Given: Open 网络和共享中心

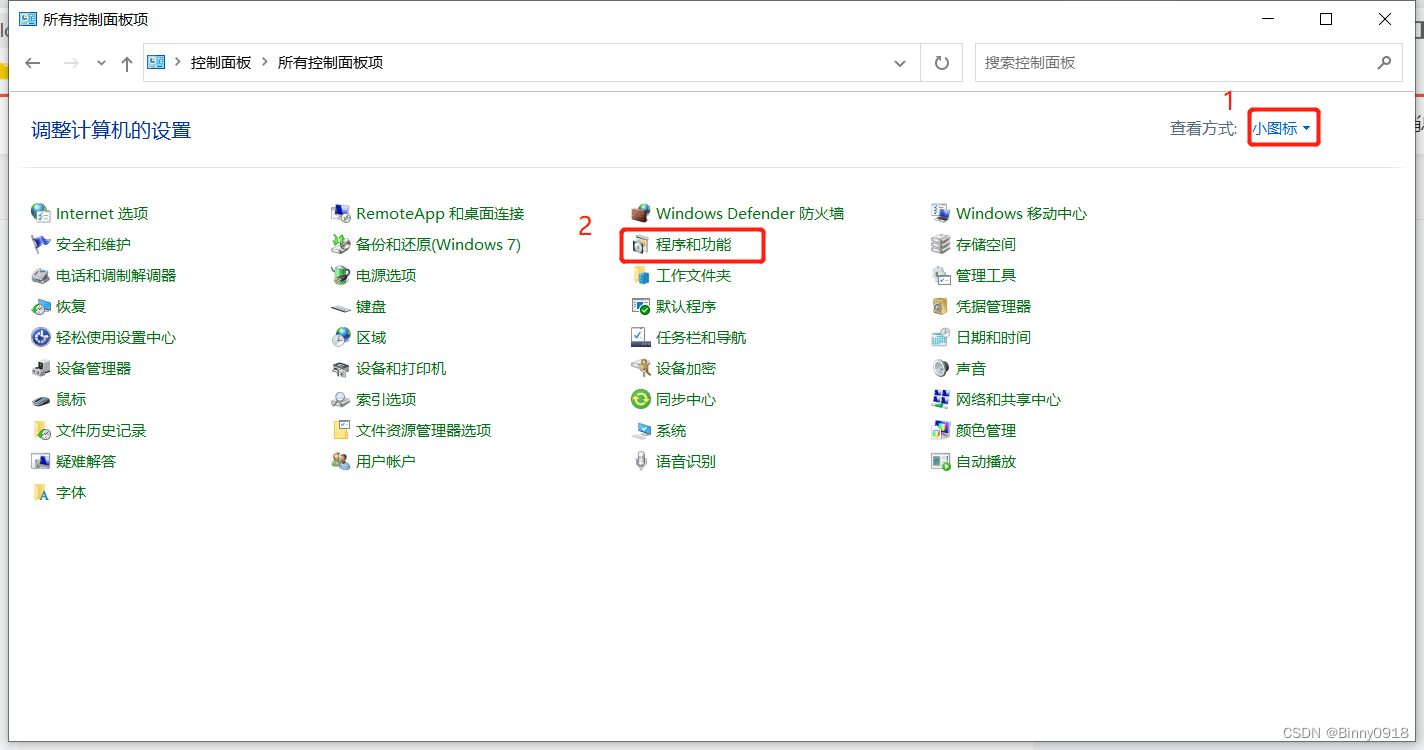Looking at the screenshot, I should coord(1007,399).
